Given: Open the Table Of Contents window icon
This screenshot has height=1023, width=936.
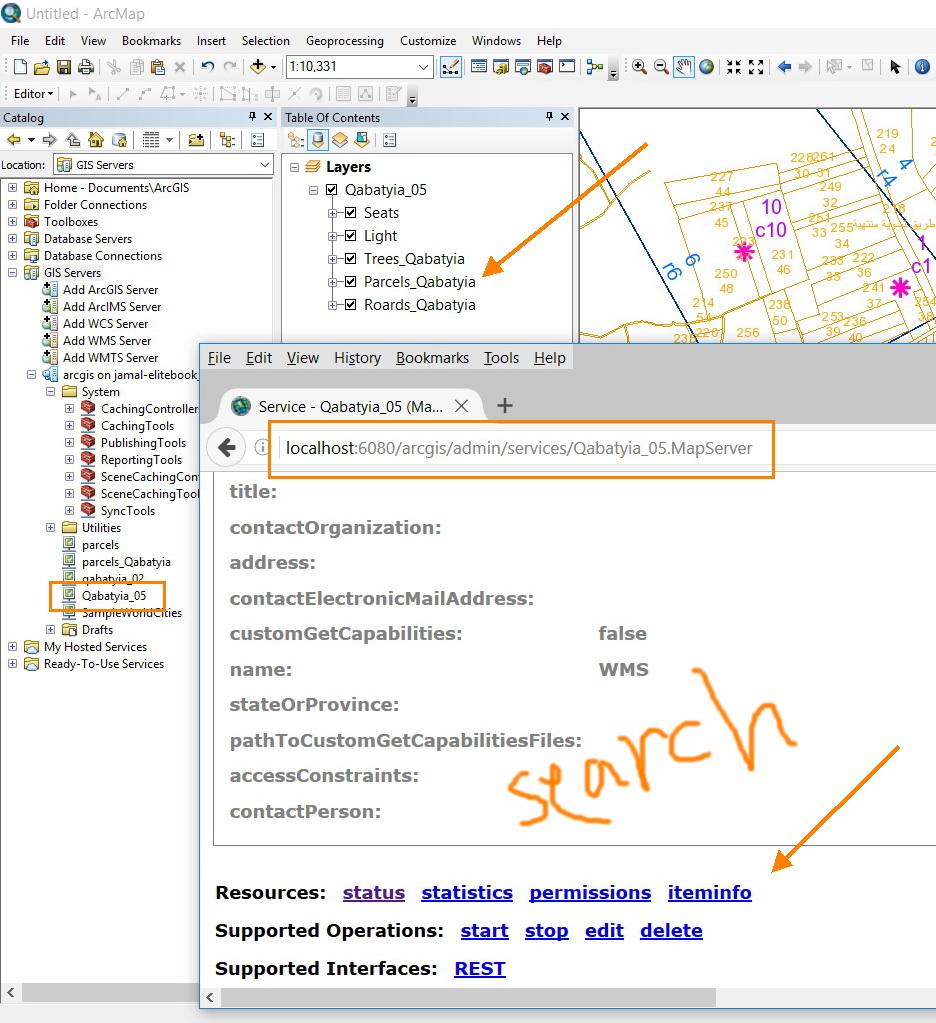Looking at the screenshot, I should point(479,67).
